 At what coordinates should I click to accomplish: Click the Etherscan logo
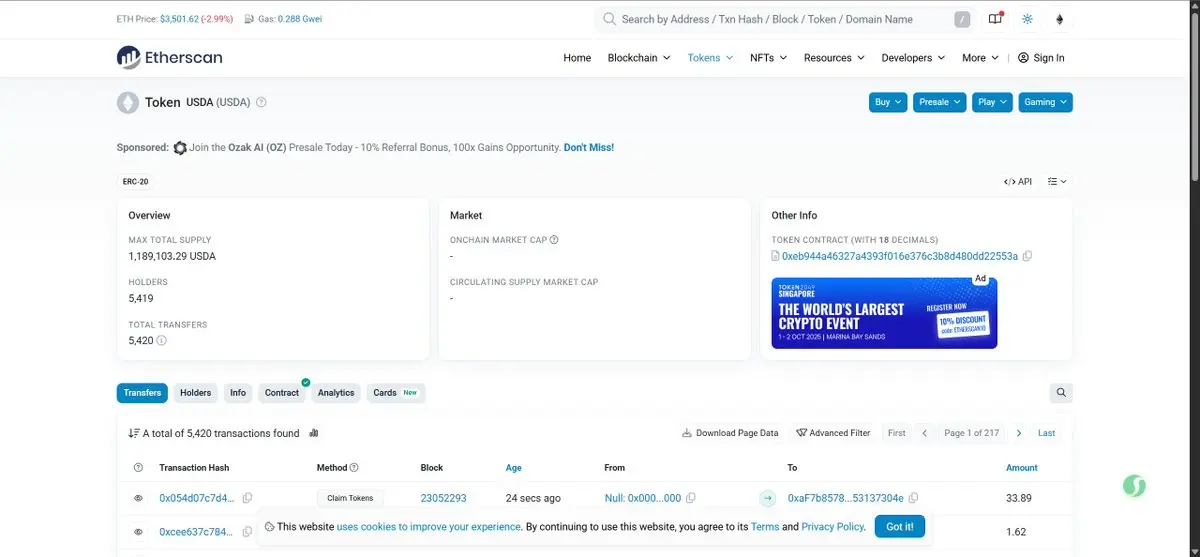pos(170,58)
